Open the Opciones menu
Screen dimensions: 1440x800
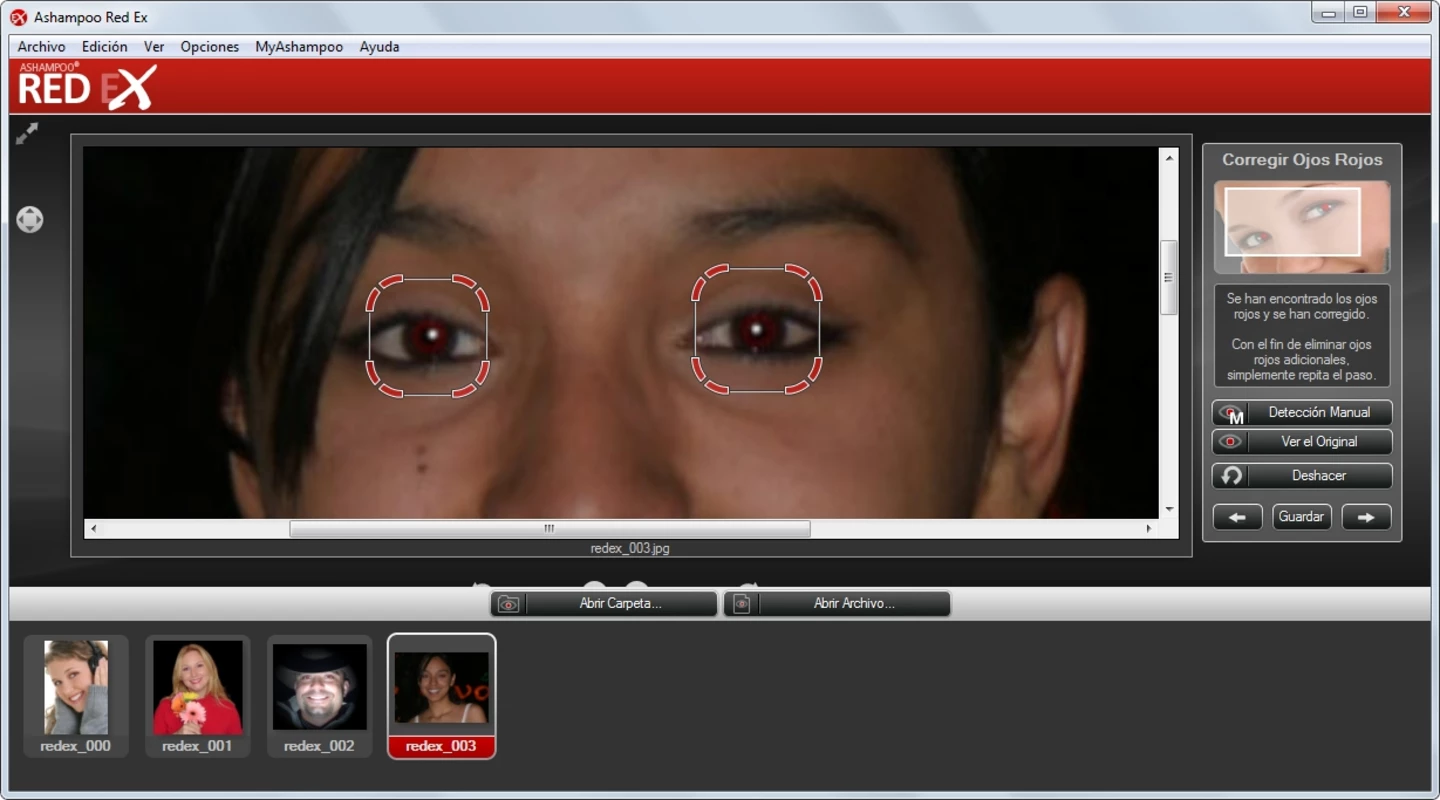[209, 47]
